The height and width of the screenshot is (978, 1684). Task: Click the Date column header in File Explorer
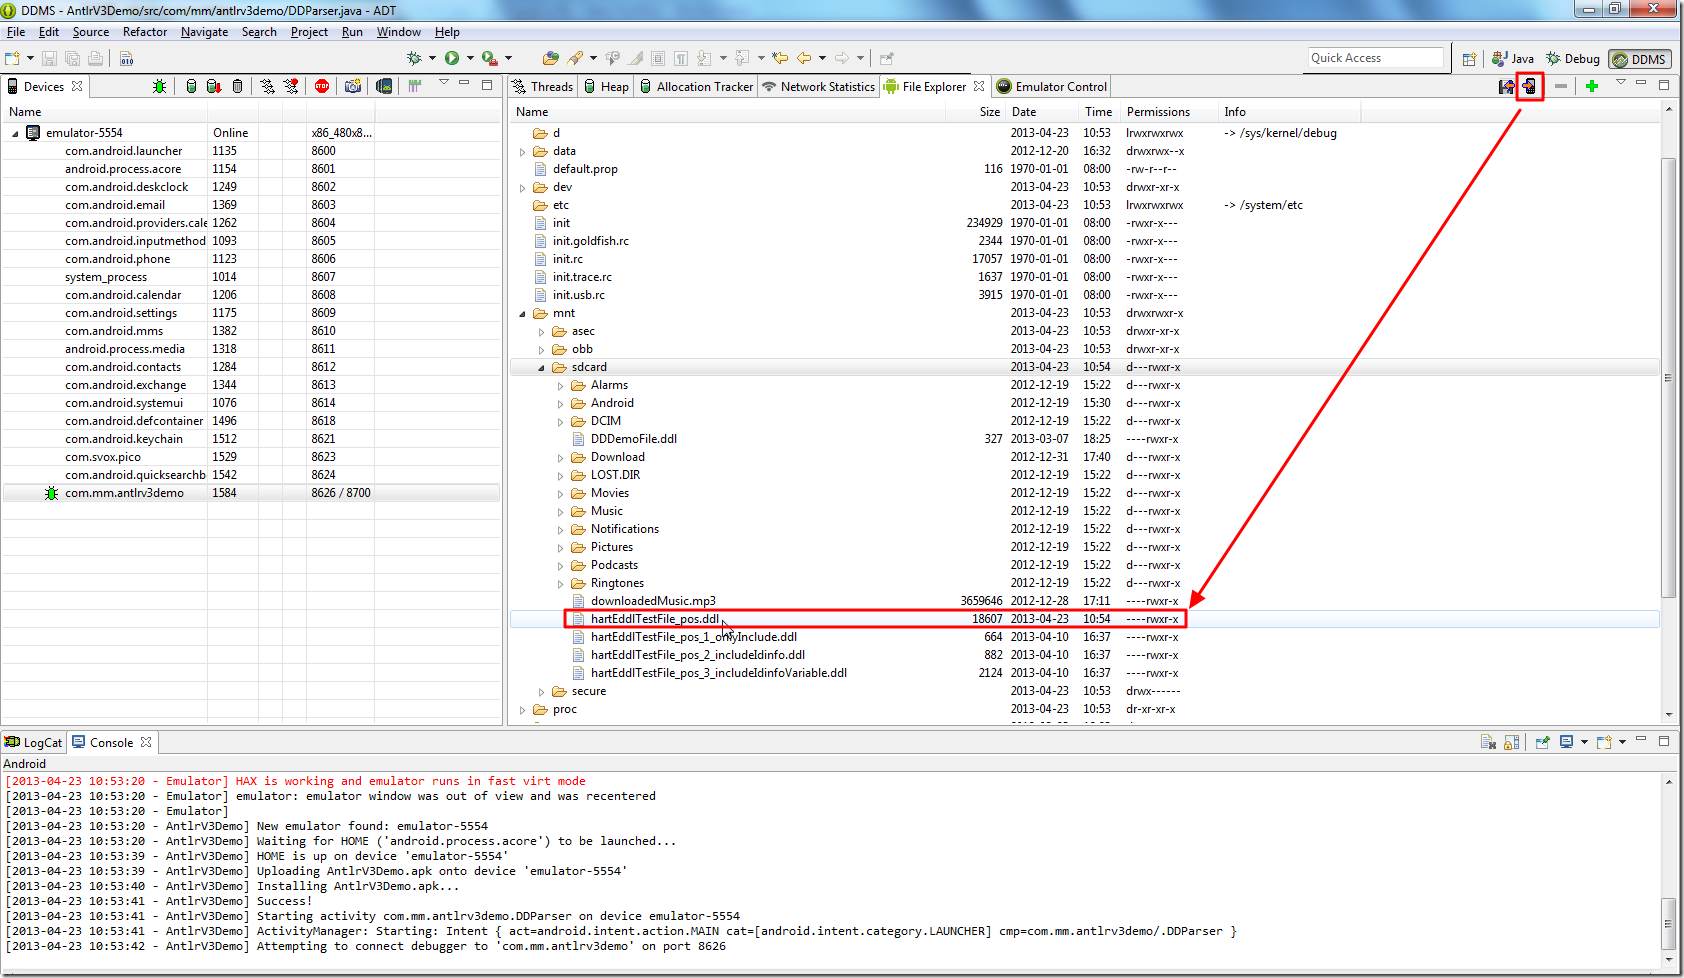(1040, 112)
